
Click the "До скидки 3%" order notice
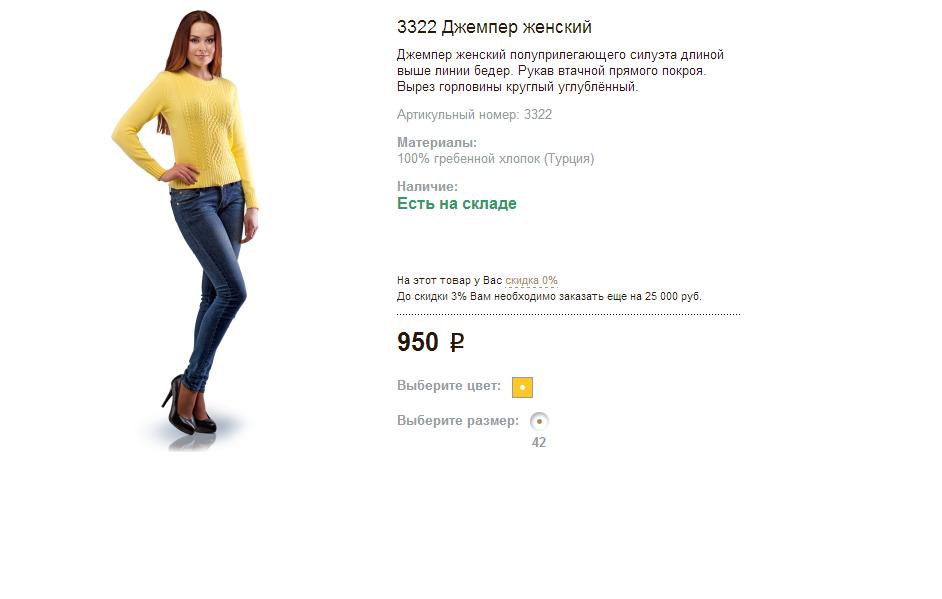[x=548, y=296]
